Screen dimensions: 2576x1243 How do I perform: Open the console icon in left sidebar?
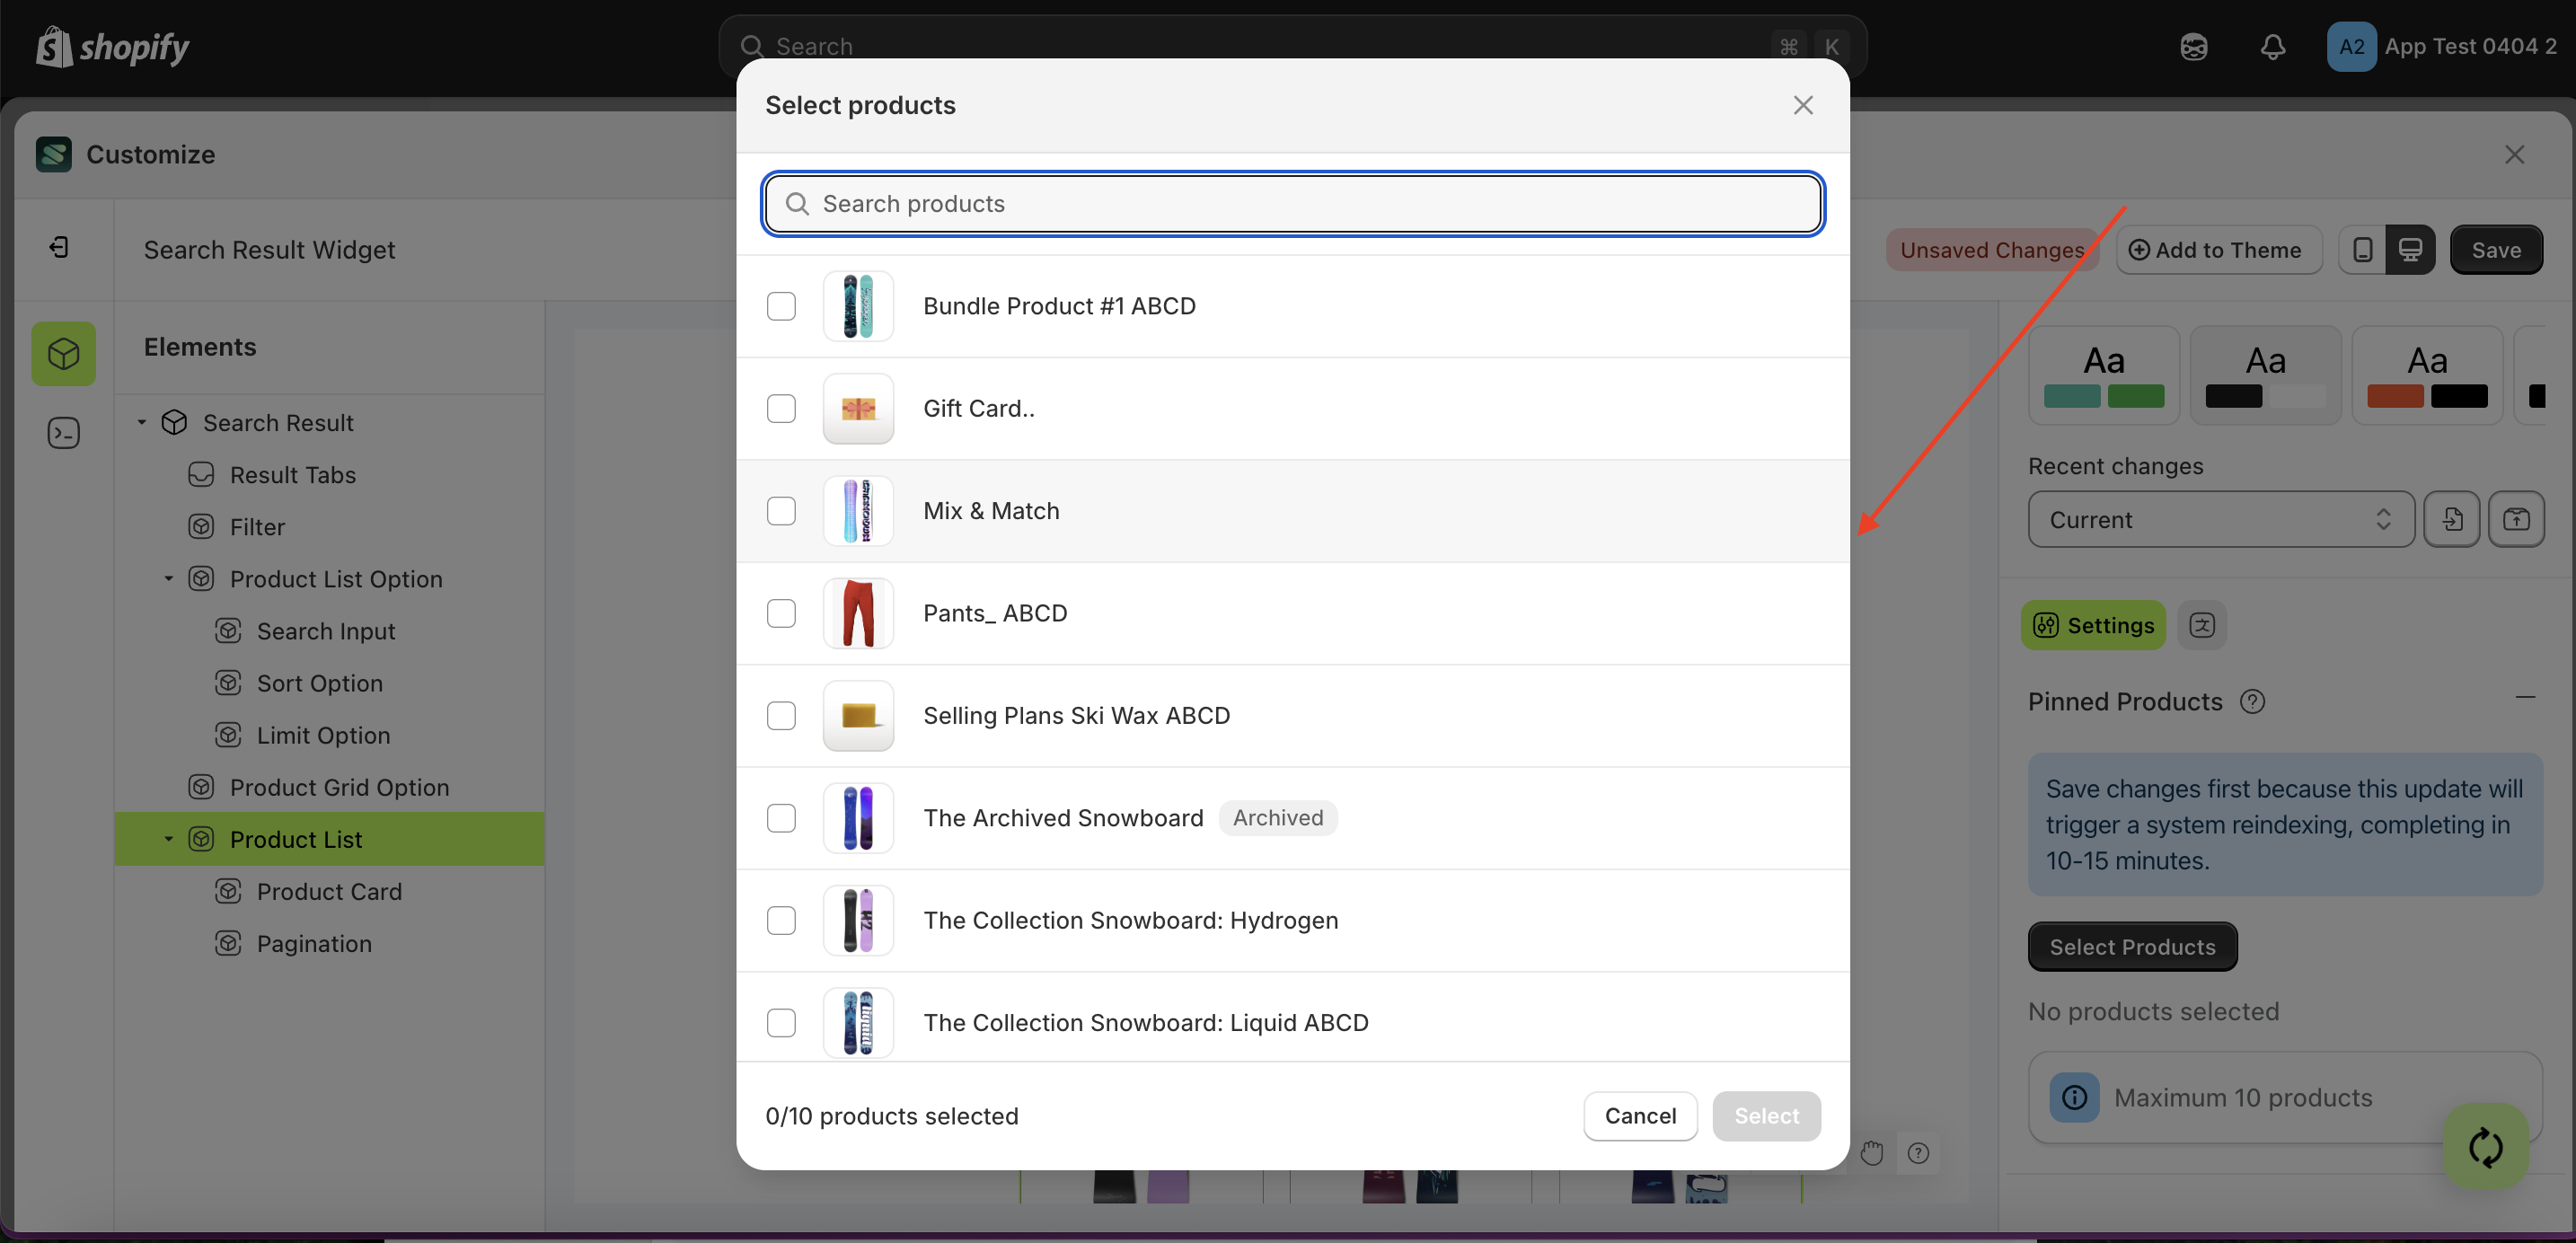[63, 433]
